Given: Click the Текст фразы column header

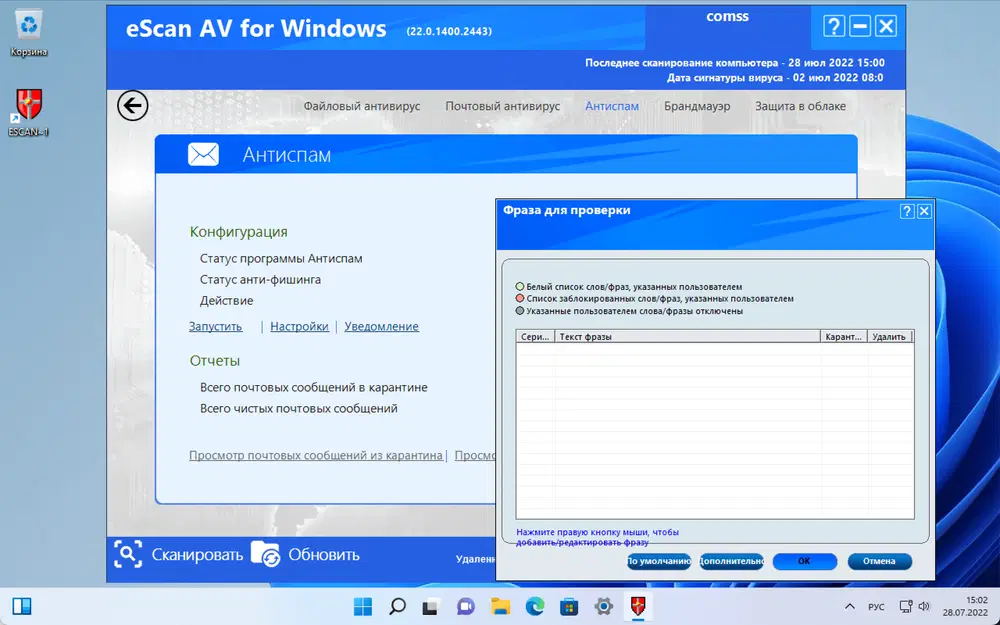Looking at the screenshot, I should 687,337.
